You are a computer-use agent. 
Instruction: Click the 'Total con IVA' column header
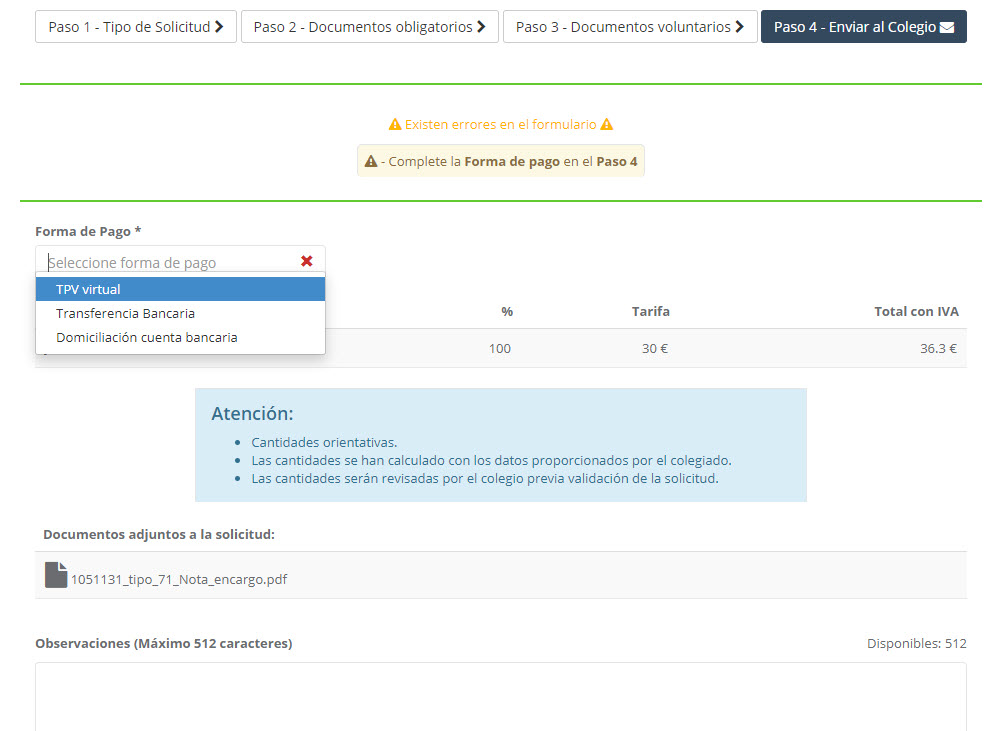pyautogui.click(x=916, y=311)
